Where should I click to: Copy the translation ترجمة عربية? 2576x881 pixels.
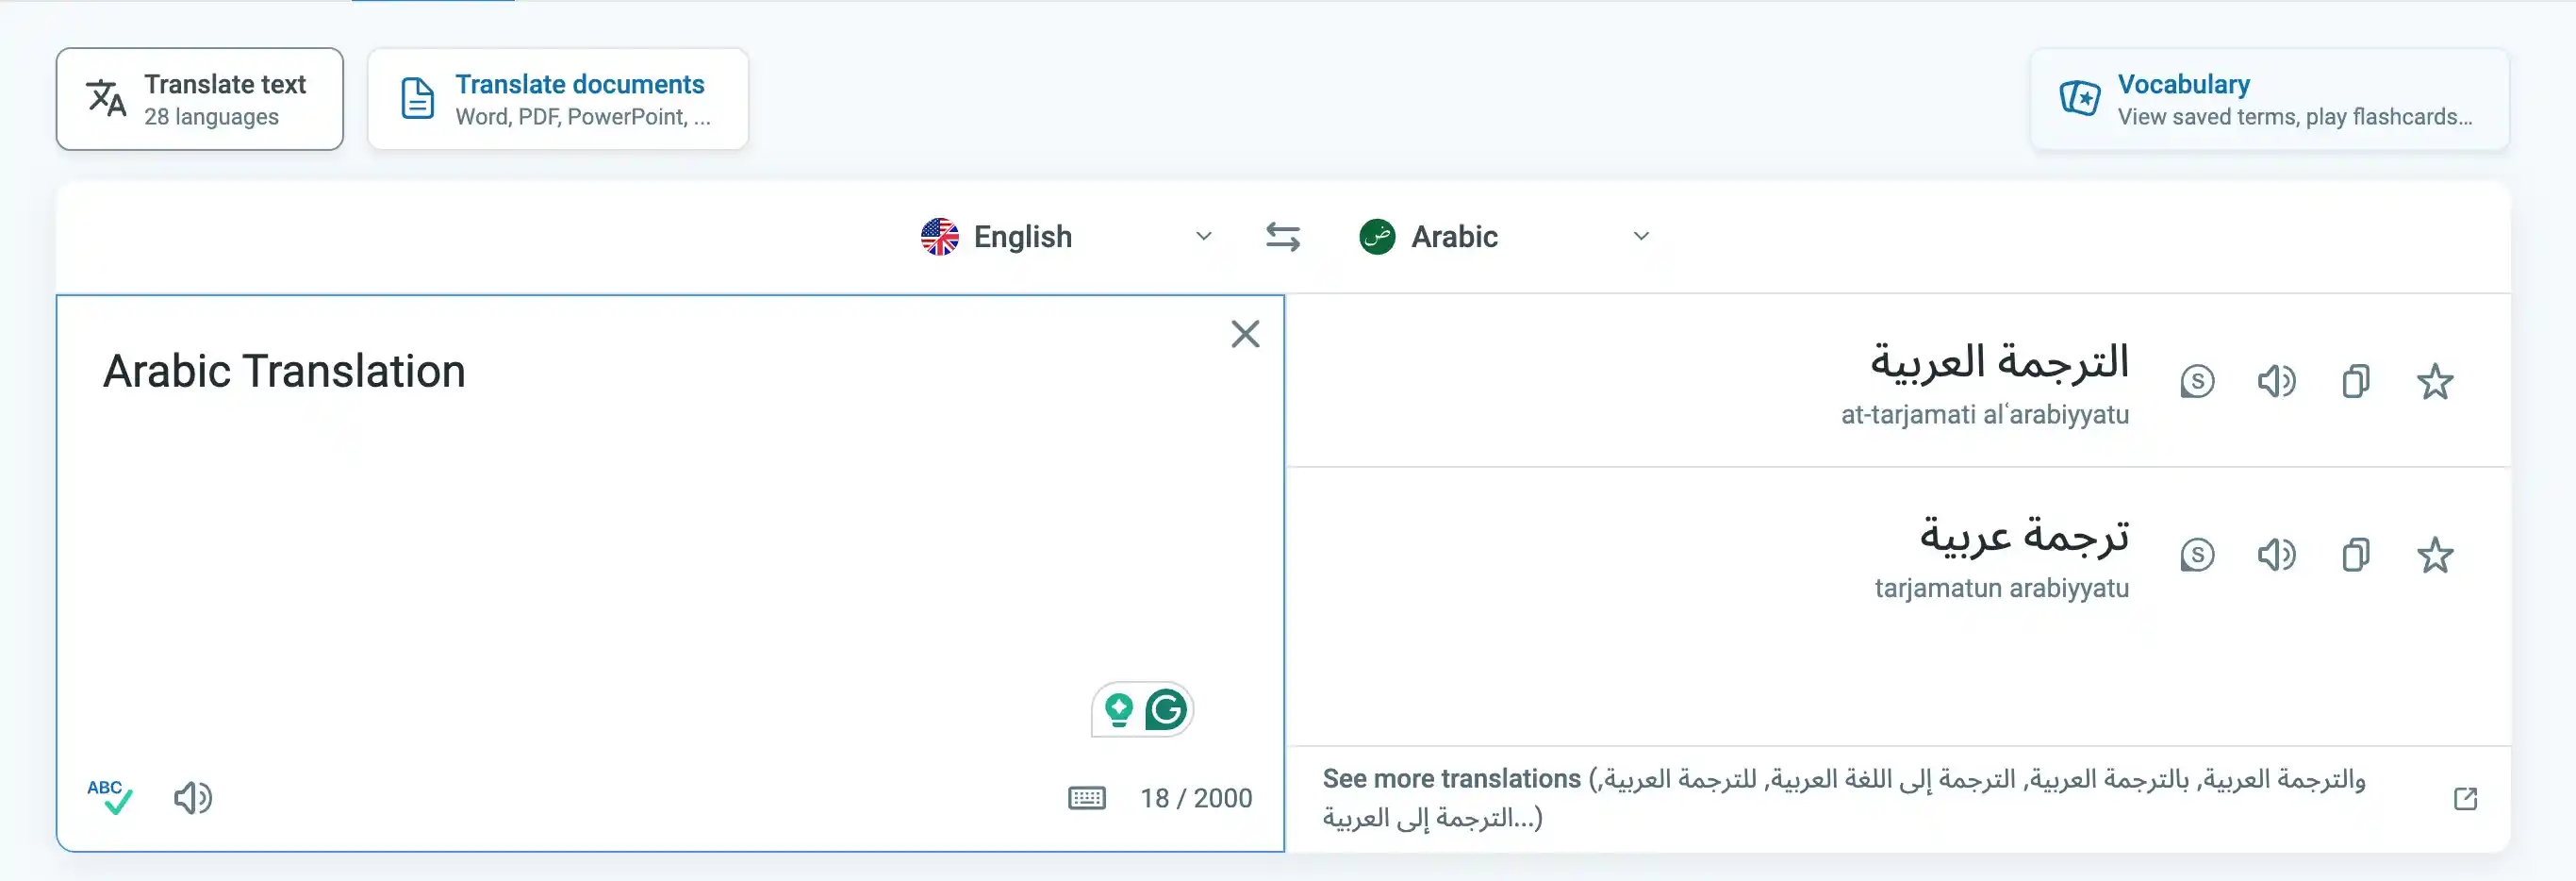[x=2357, y=555]
